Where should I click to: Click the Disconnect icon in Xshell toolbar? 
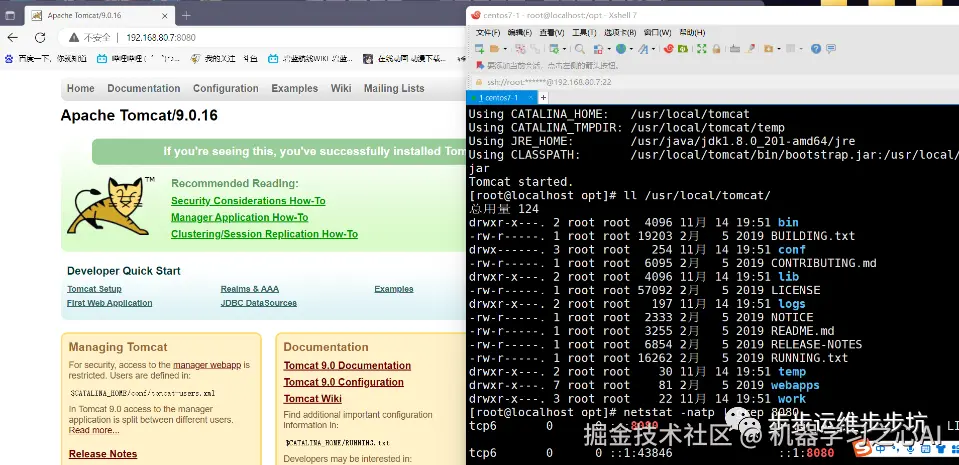coord(520,49)
